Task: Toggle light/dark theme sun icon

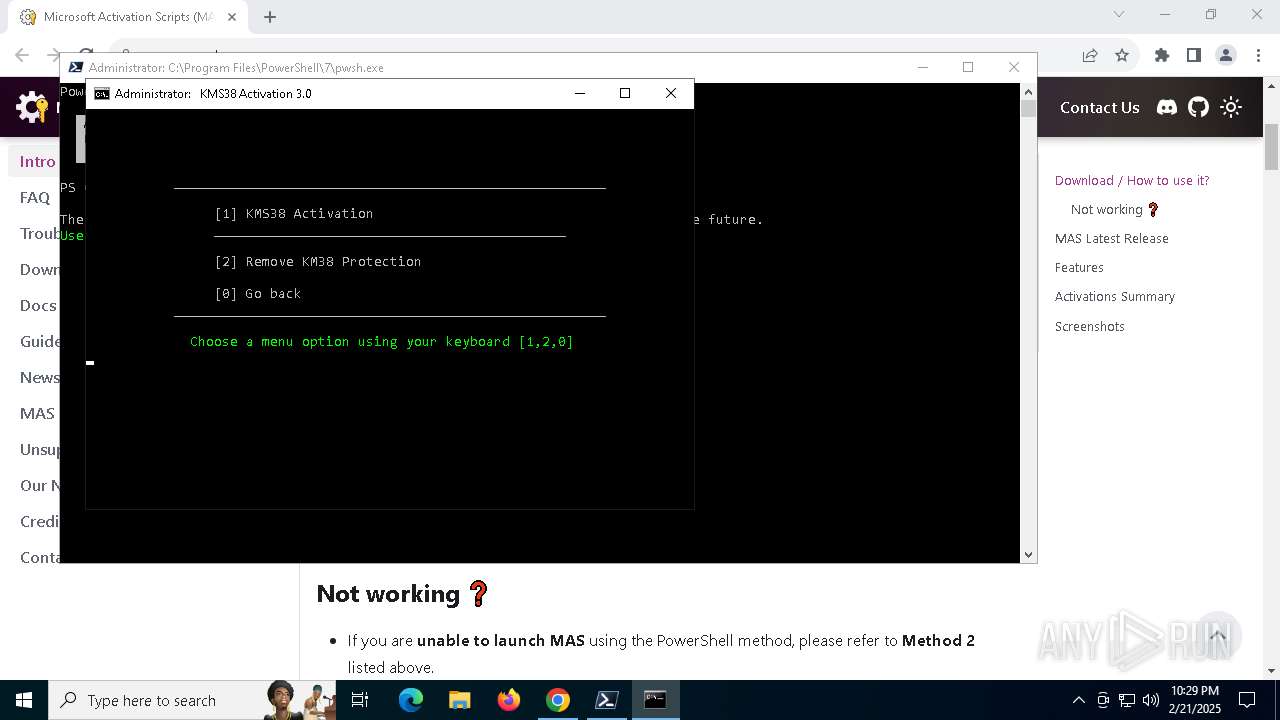Action: 1231,107
